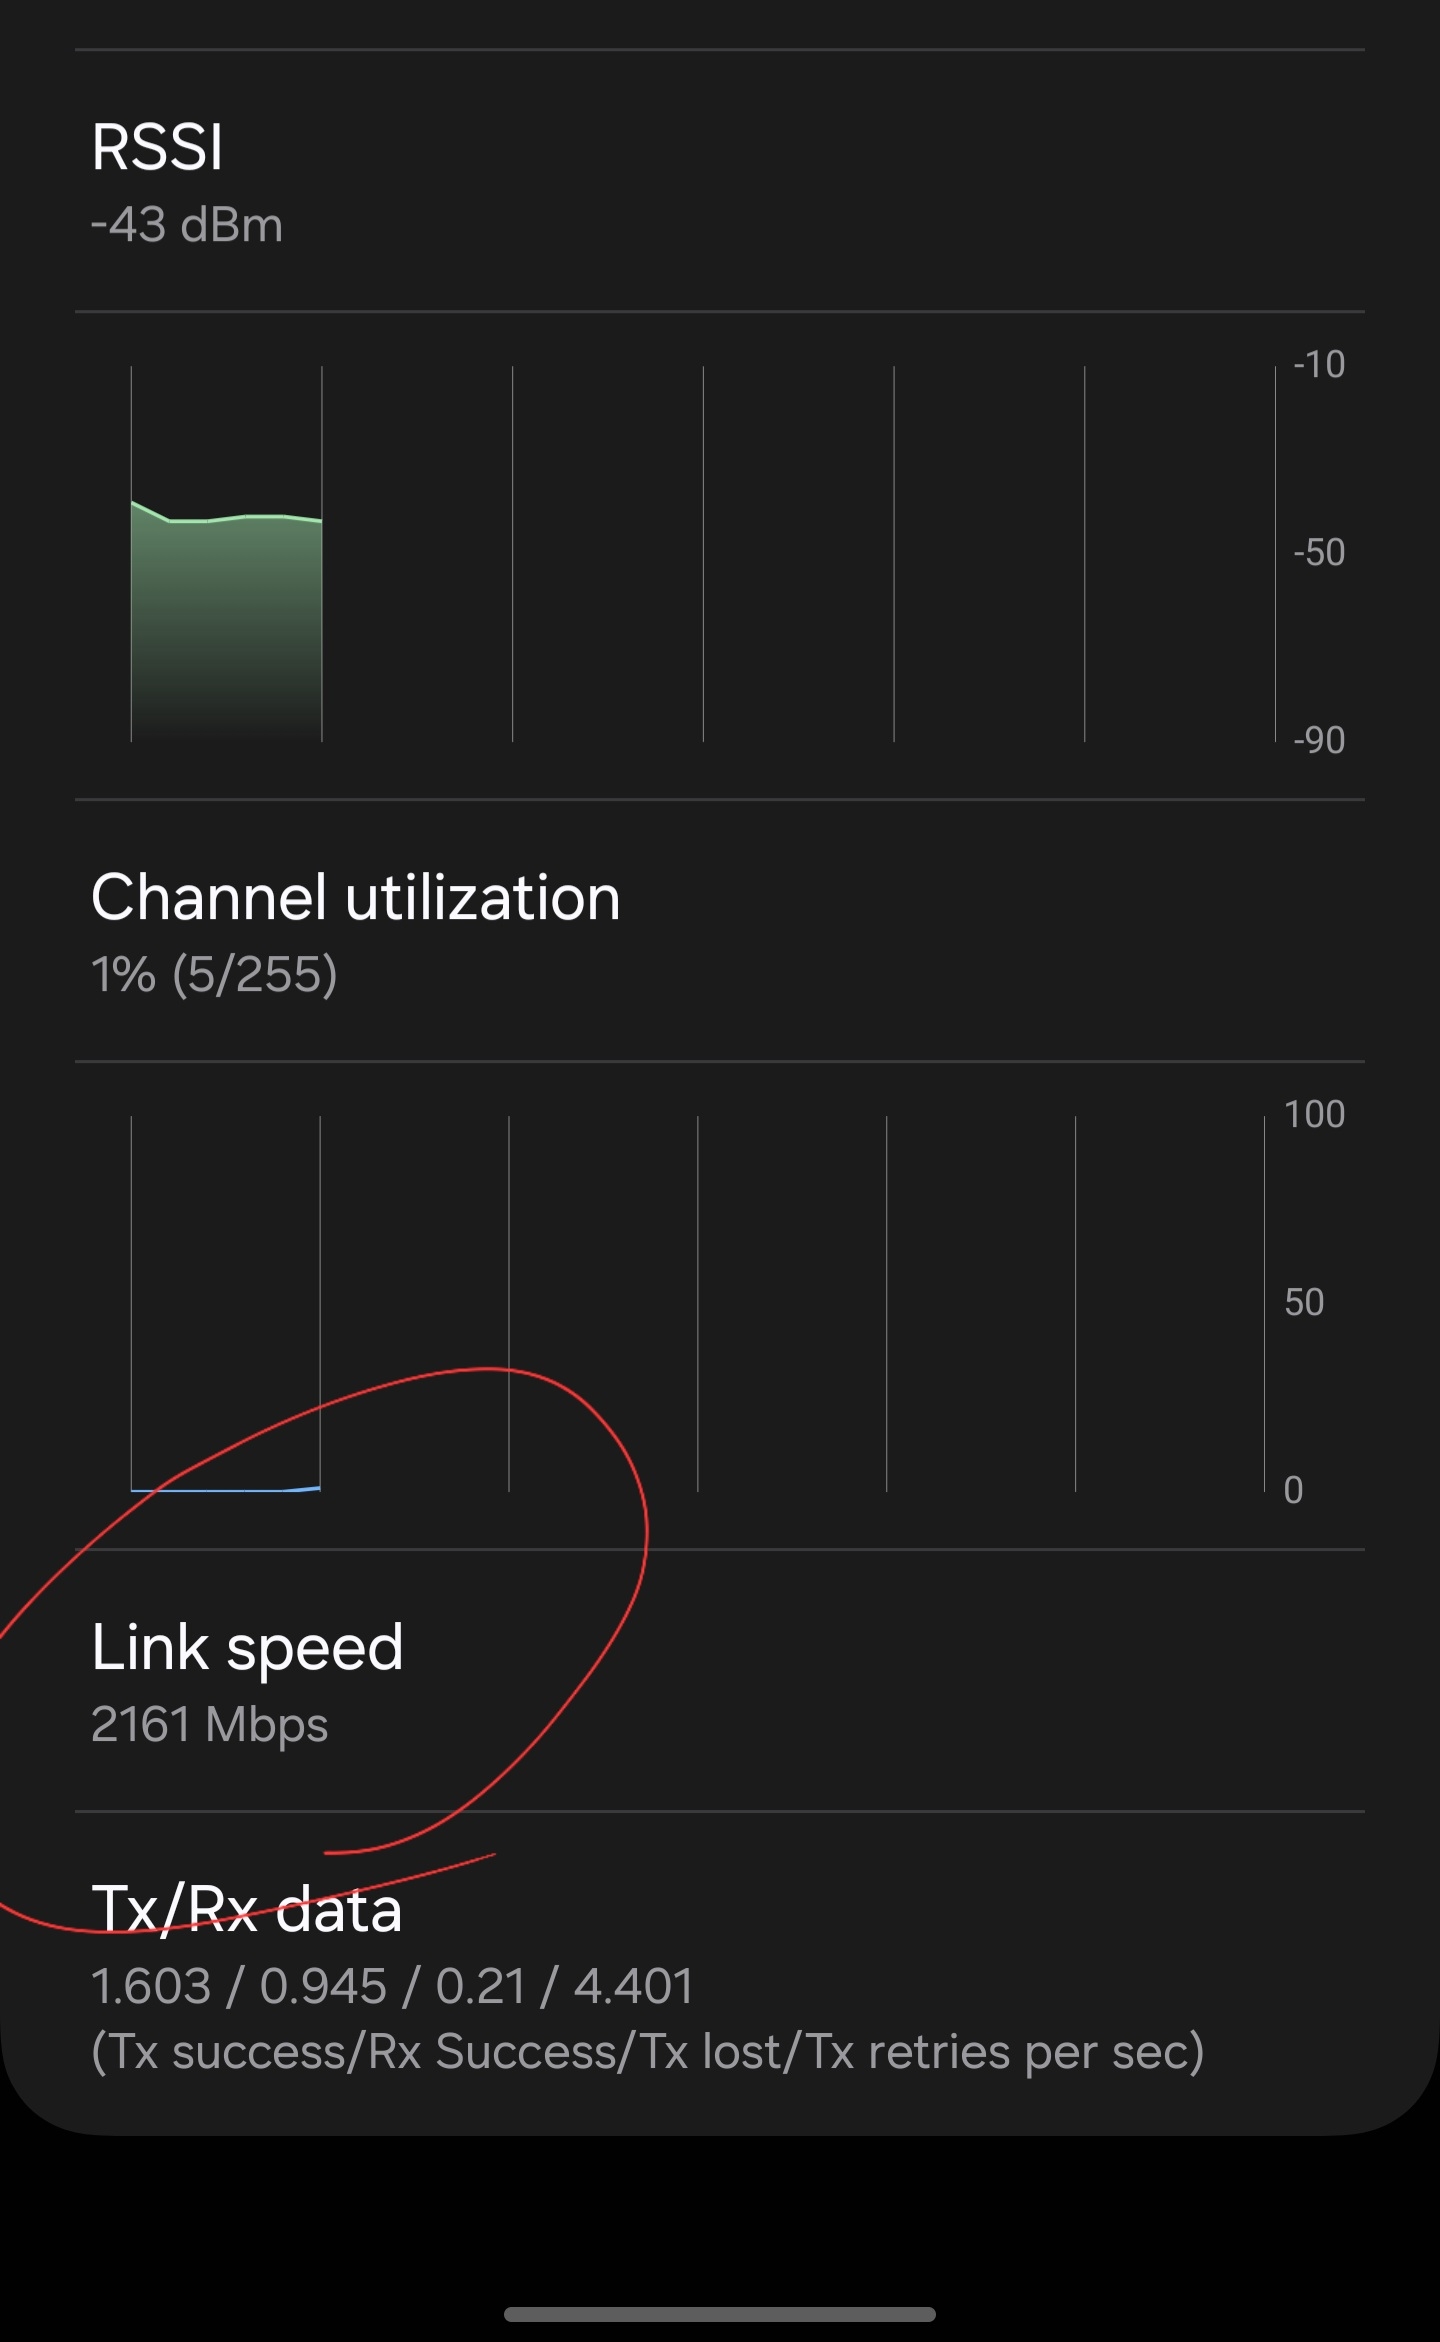This screenshot has height=2342, width=1440.
Task: Tap the Link speed heading
Action: (x=247, y=1647)
